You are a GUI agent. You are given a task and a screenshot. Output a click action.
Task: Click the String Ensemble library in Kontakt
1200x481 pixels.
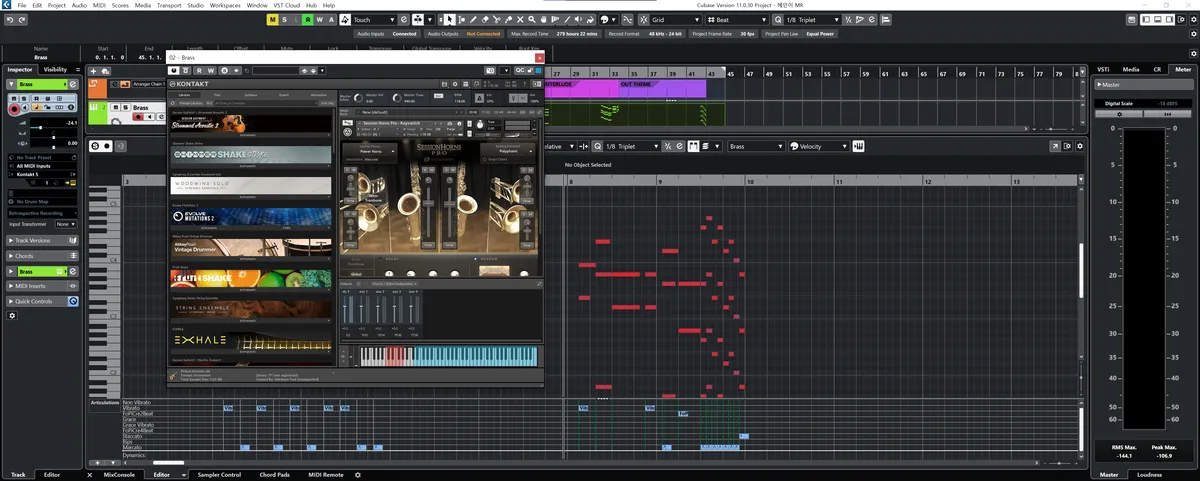point(250,309)
